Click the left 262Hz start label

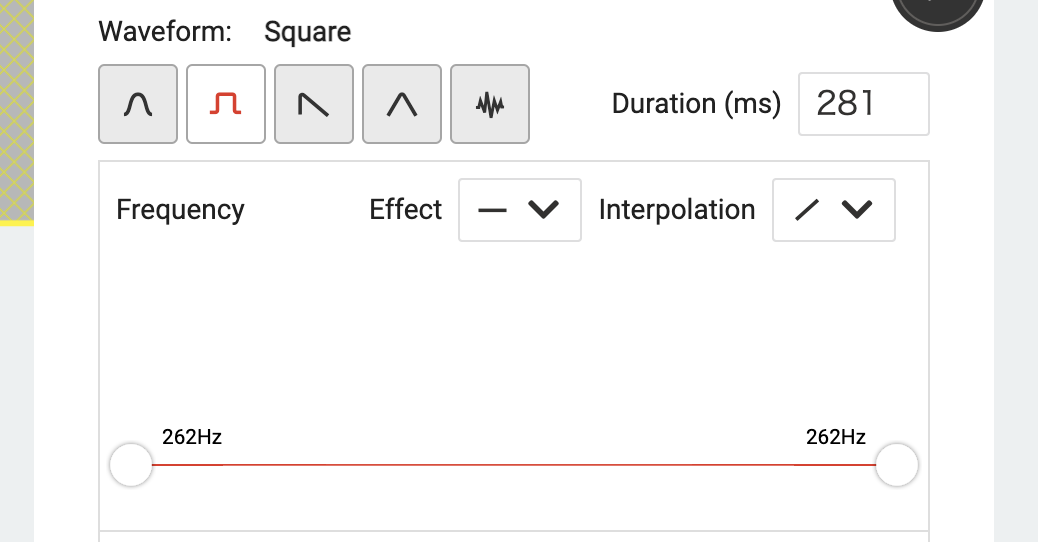192,437
